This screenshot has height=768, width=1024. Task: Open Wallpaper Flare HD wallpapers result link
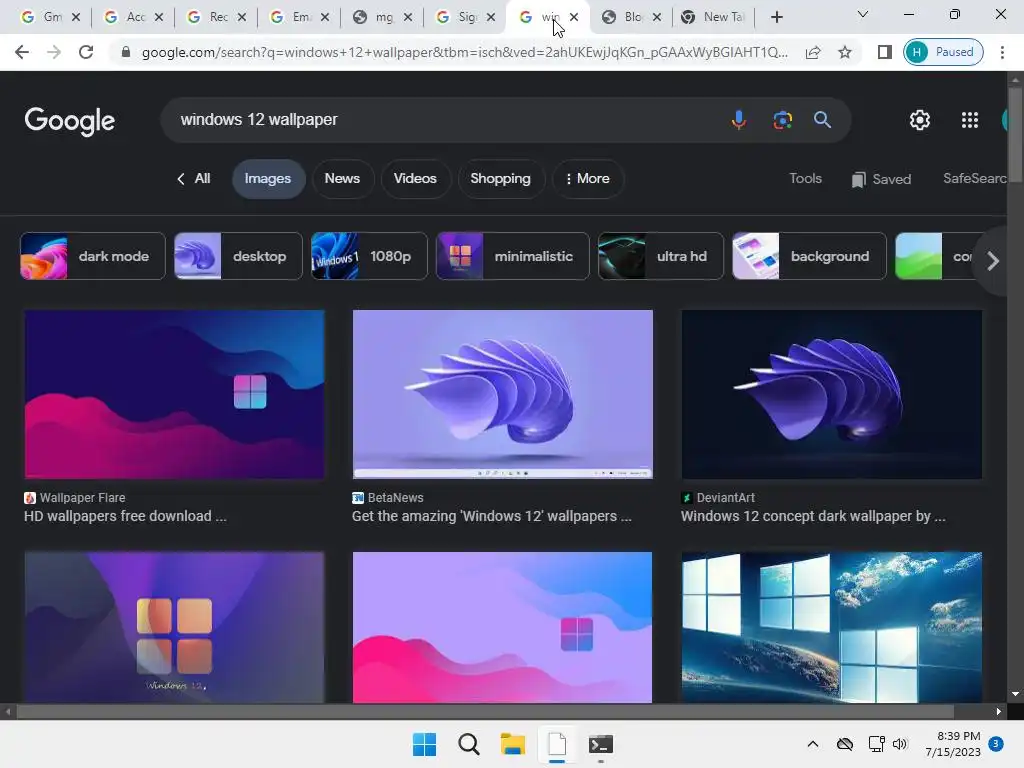point(125,516)
